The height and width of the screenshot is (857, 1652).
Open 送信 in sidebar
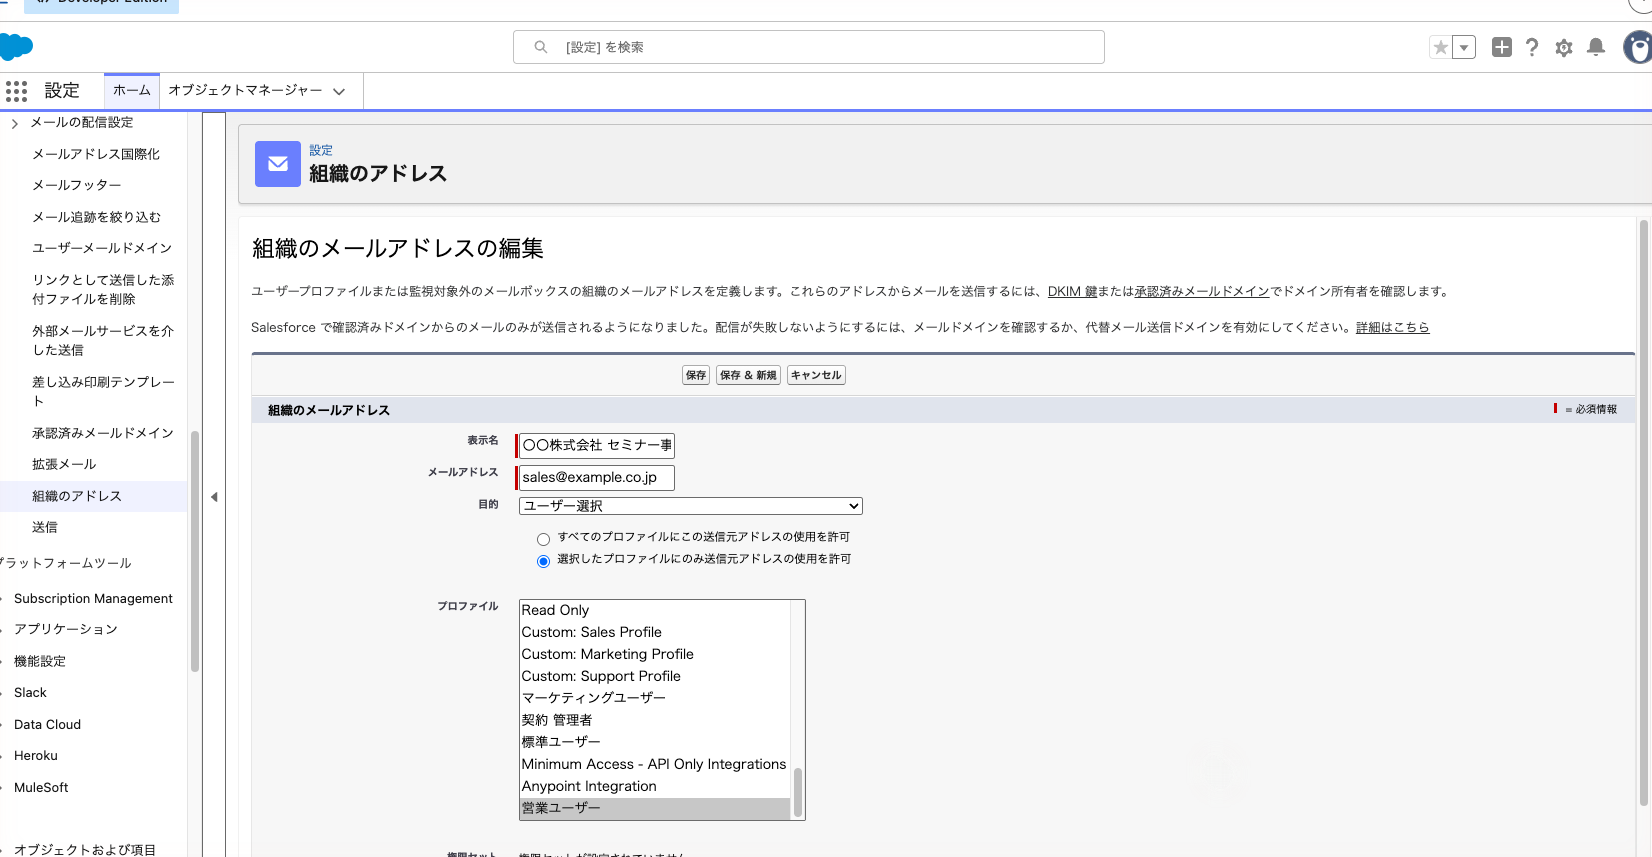tap(45, 527)
